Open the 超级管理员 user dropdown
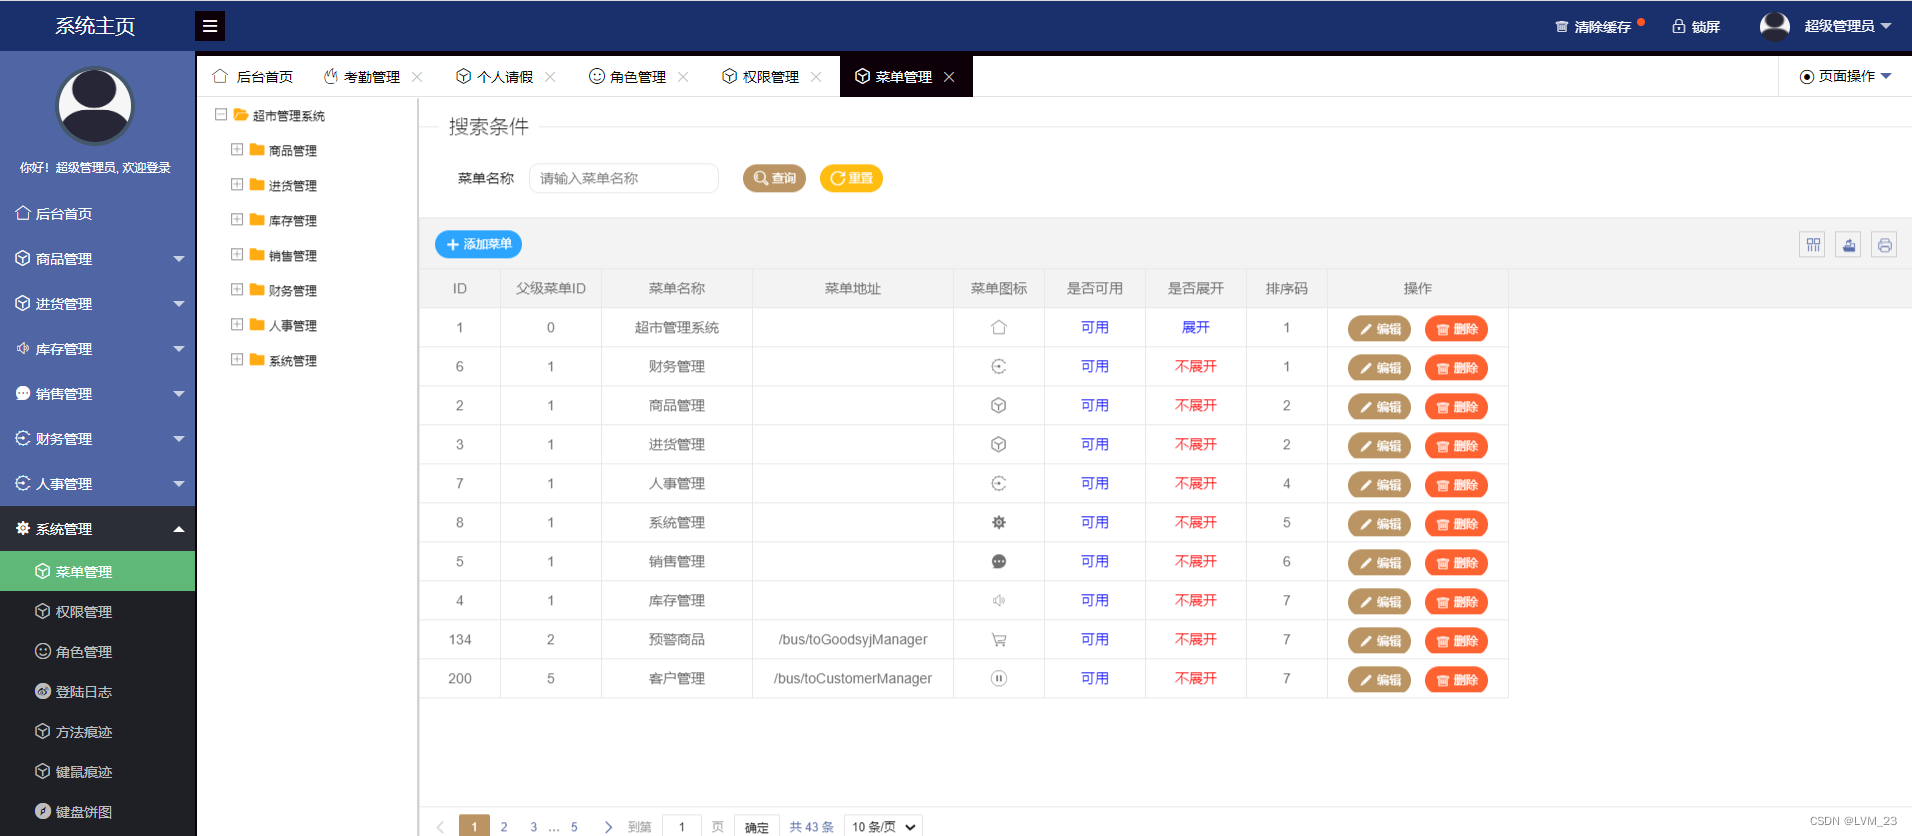Screen dimensions: 1912x836 click(x=1847, y=26)
